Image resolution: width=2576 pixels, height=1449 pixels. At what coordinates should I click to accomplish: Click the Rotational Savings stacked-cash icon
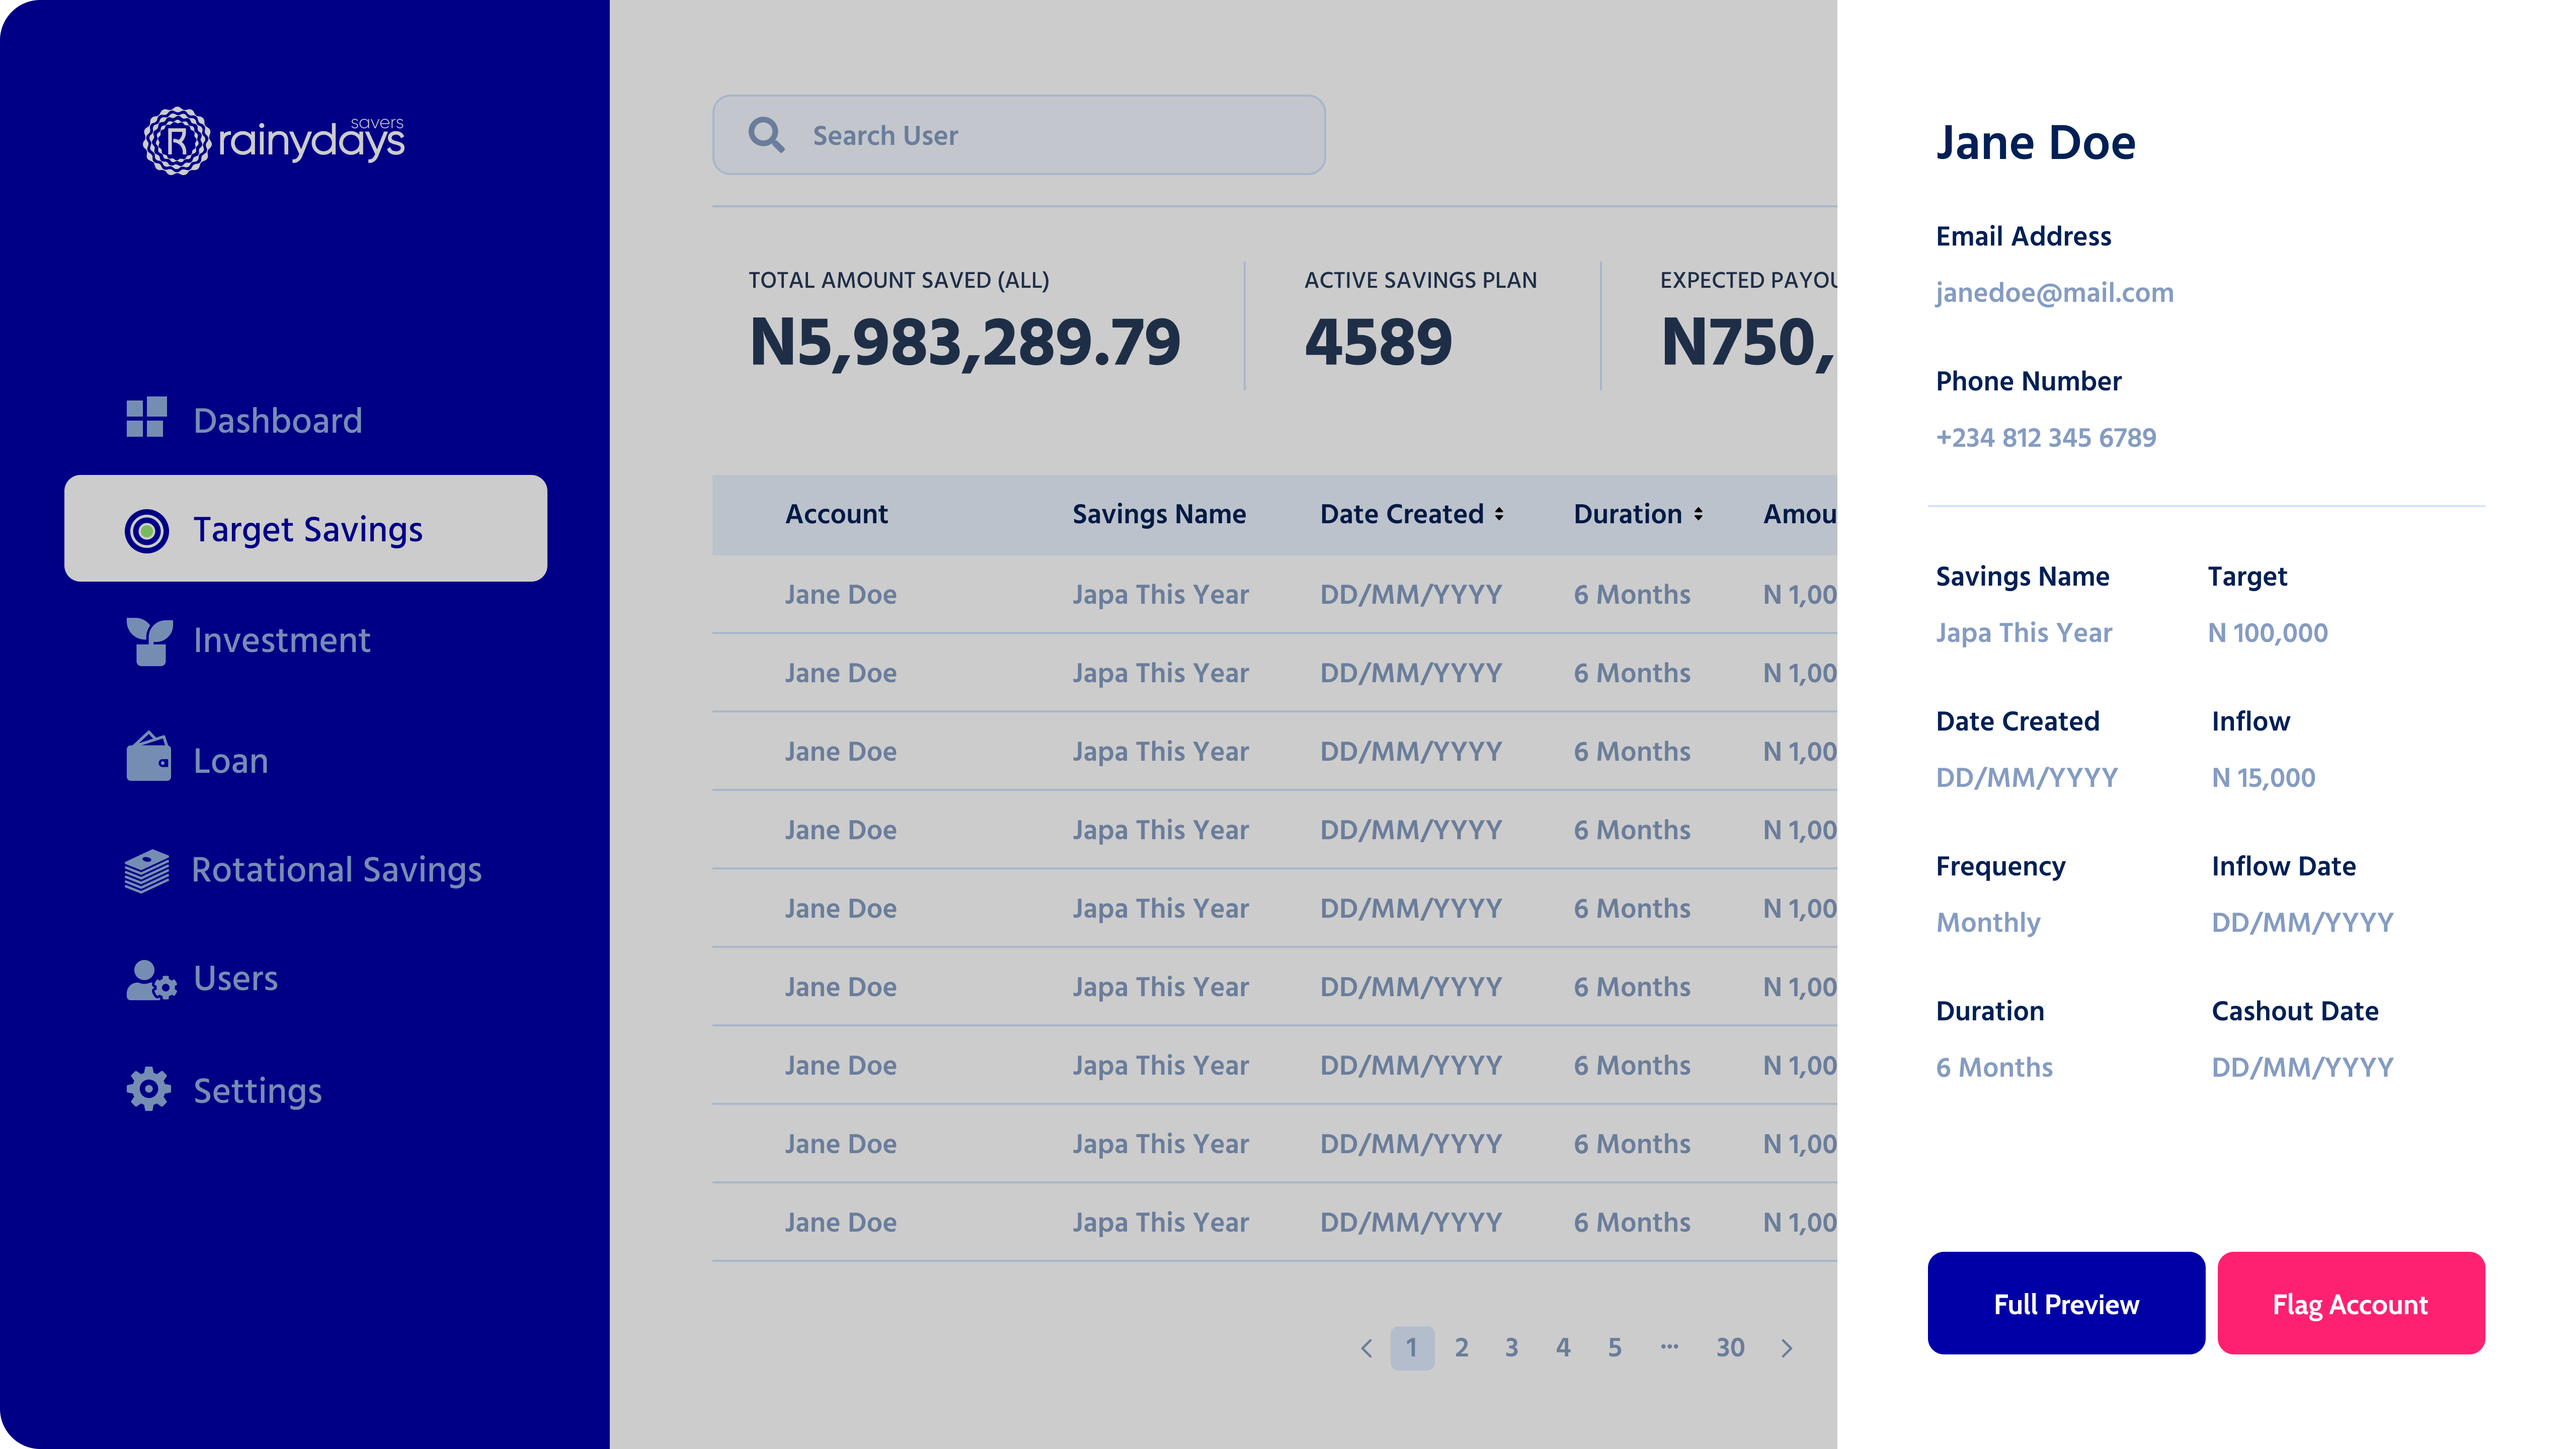pos(147,870)
